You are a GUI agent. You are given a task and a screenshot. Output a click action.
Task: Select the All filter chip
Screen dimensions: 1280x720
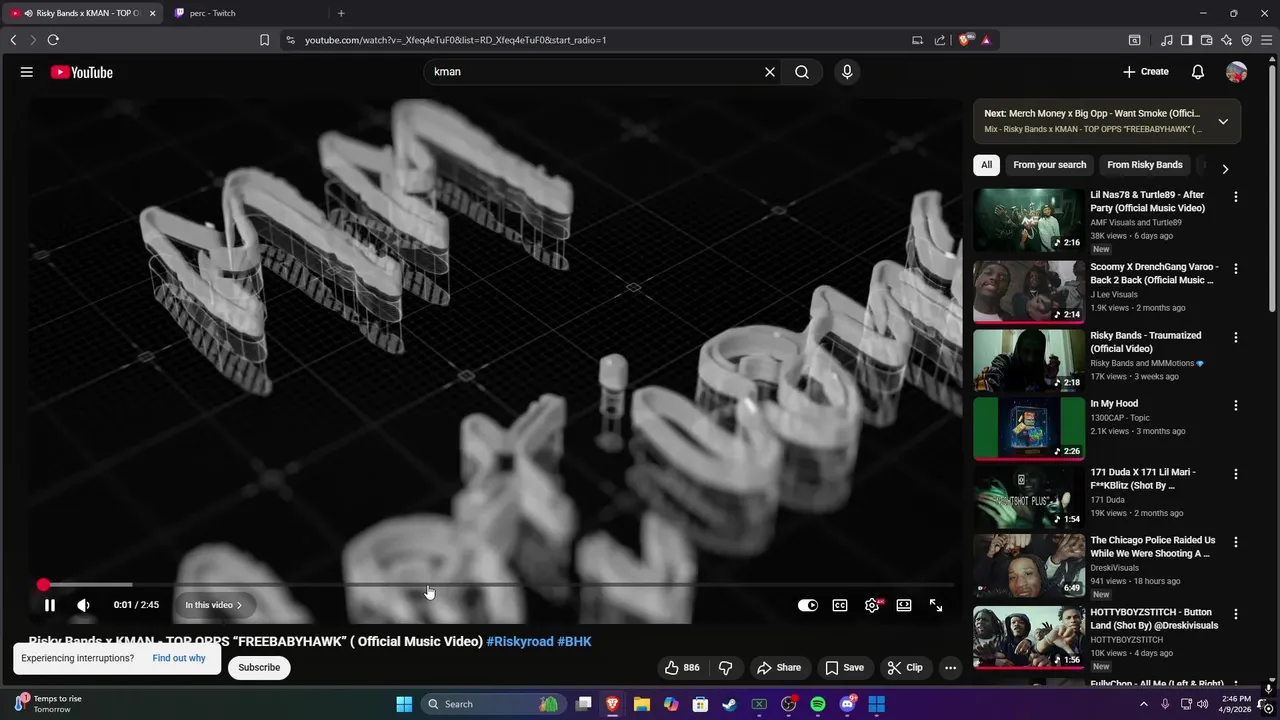986,165
